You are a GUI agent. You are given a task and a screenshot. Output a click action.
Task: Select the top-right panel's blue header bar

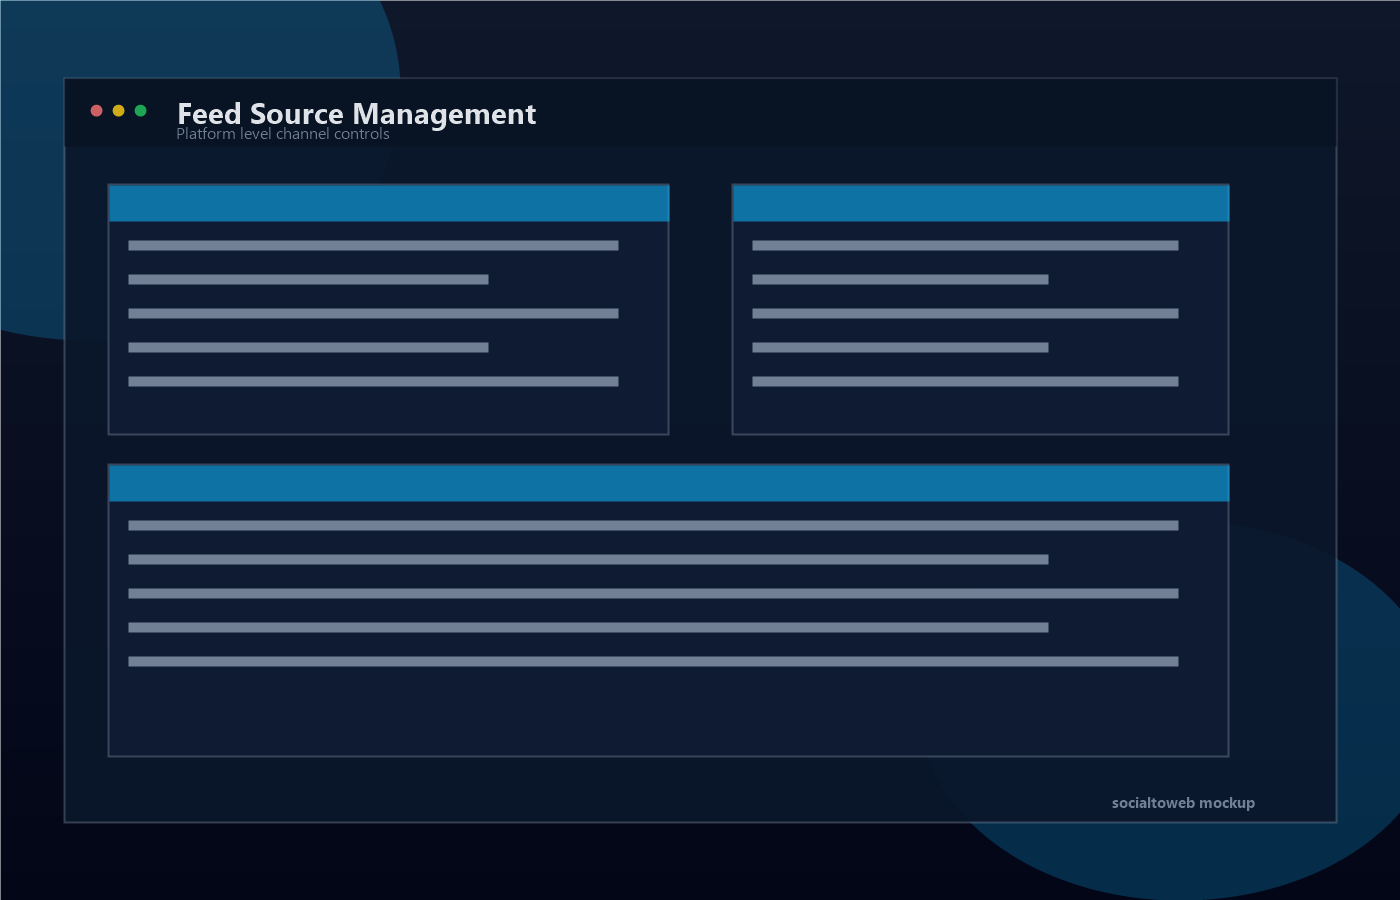[x=981, y=202]
